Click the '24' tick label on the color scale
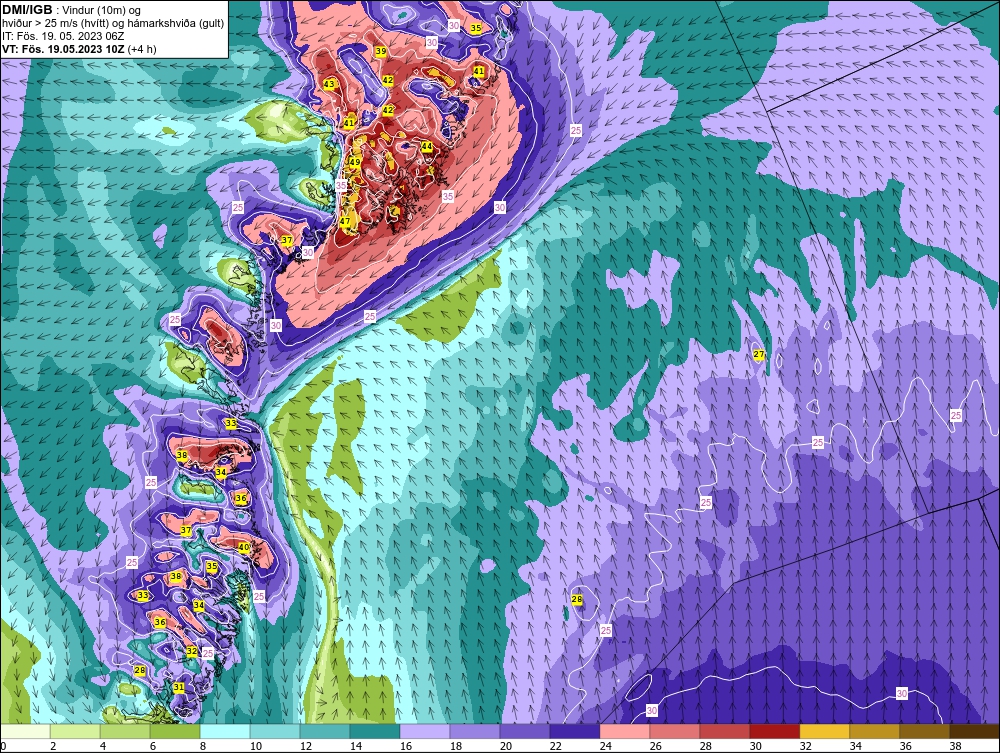The image size is (1000, 753). [x=605, y=746]
